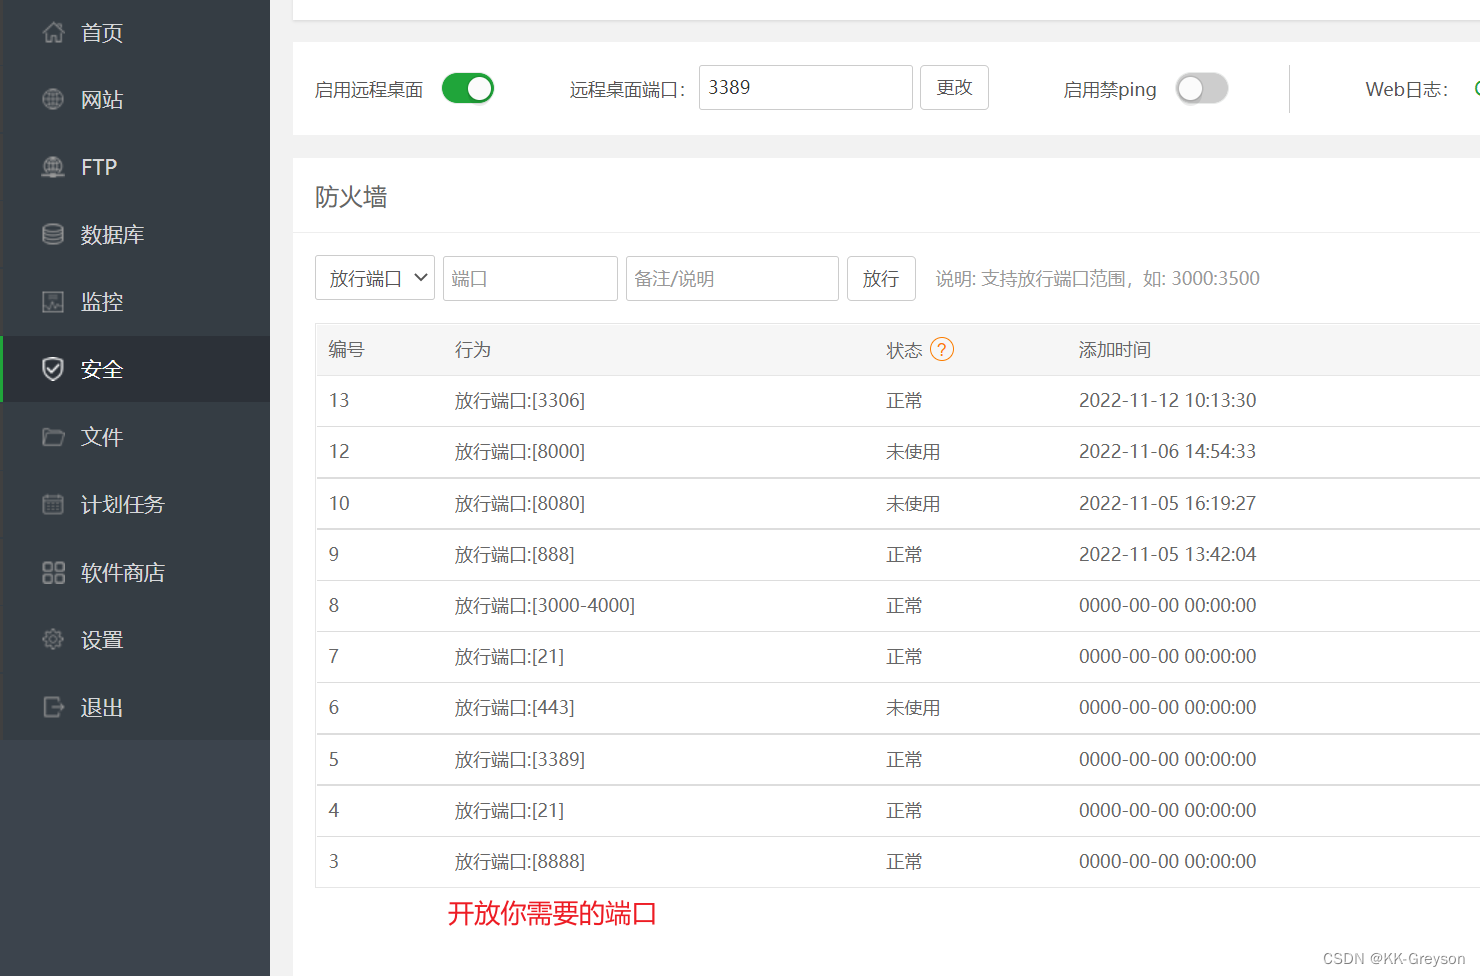Screen dimensions: 1480x976
Task: Click the 放行端口:[8000] entry
Action: pyautogui.click(x=520, y=451)
